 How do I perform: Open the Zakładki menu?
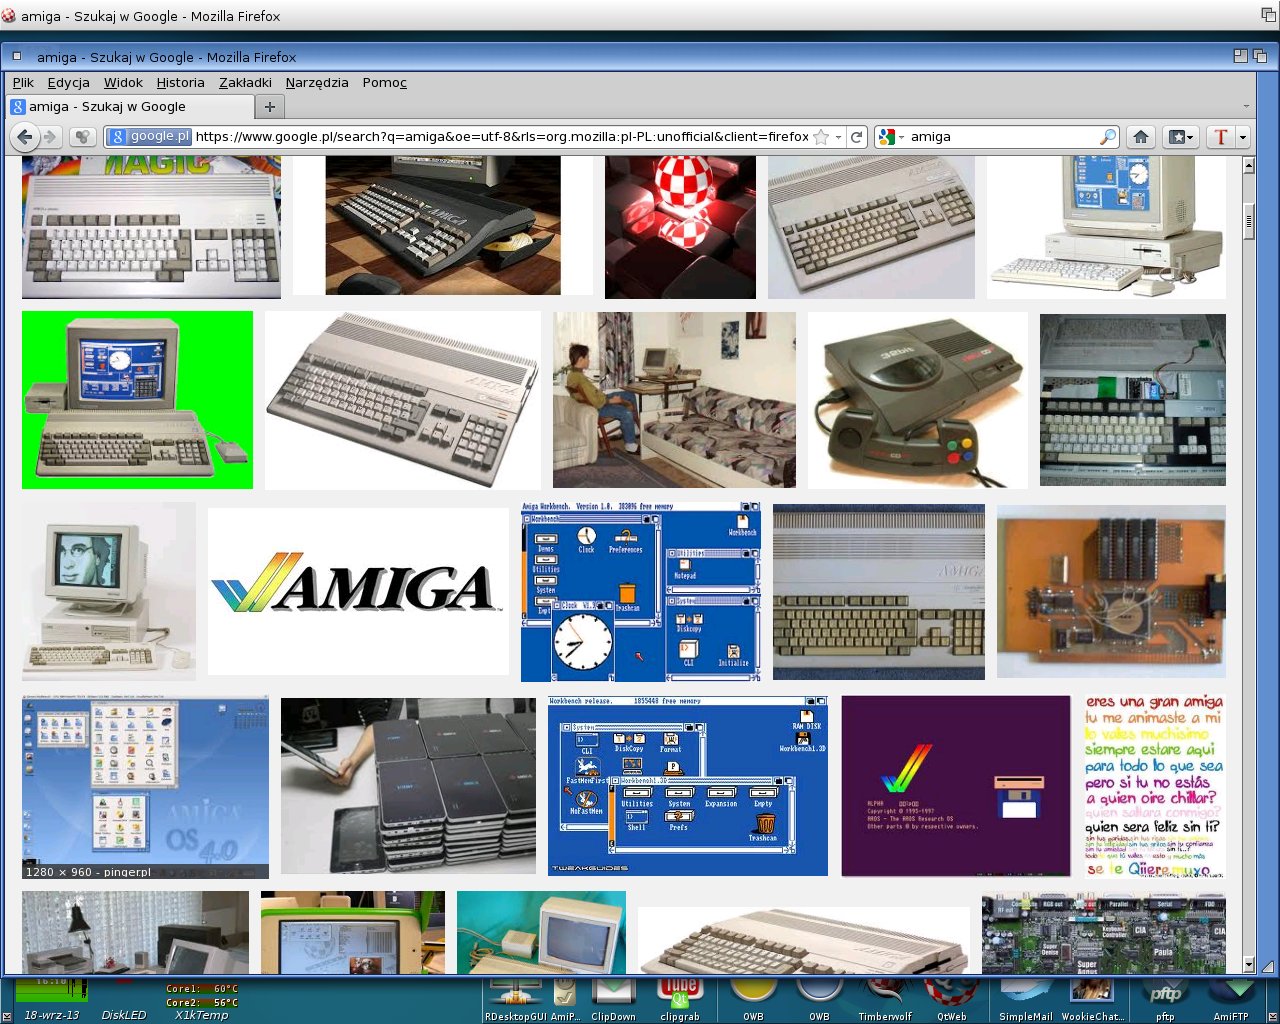pos(245,83)
